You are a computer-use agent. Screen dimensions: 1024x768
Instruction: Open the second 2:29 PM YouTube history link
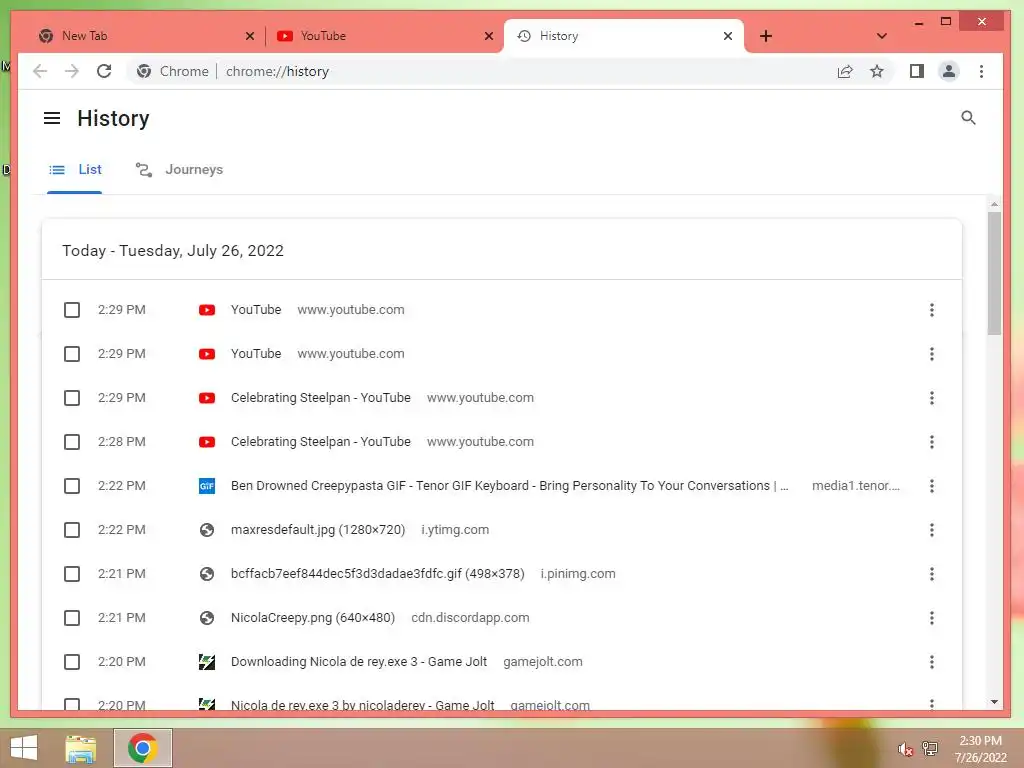256,353
